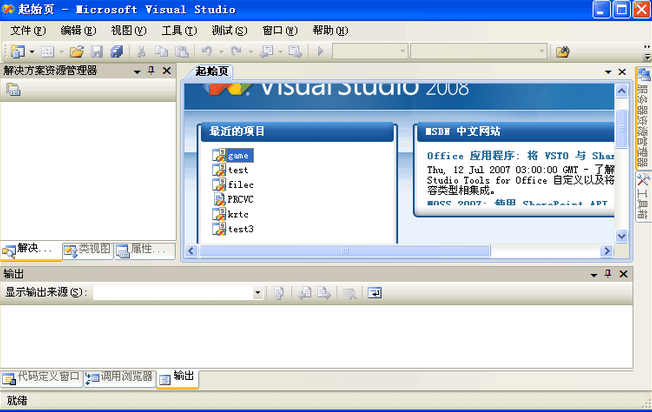
Task: Switch to the 属性 tab
Action: click(145, 250)
